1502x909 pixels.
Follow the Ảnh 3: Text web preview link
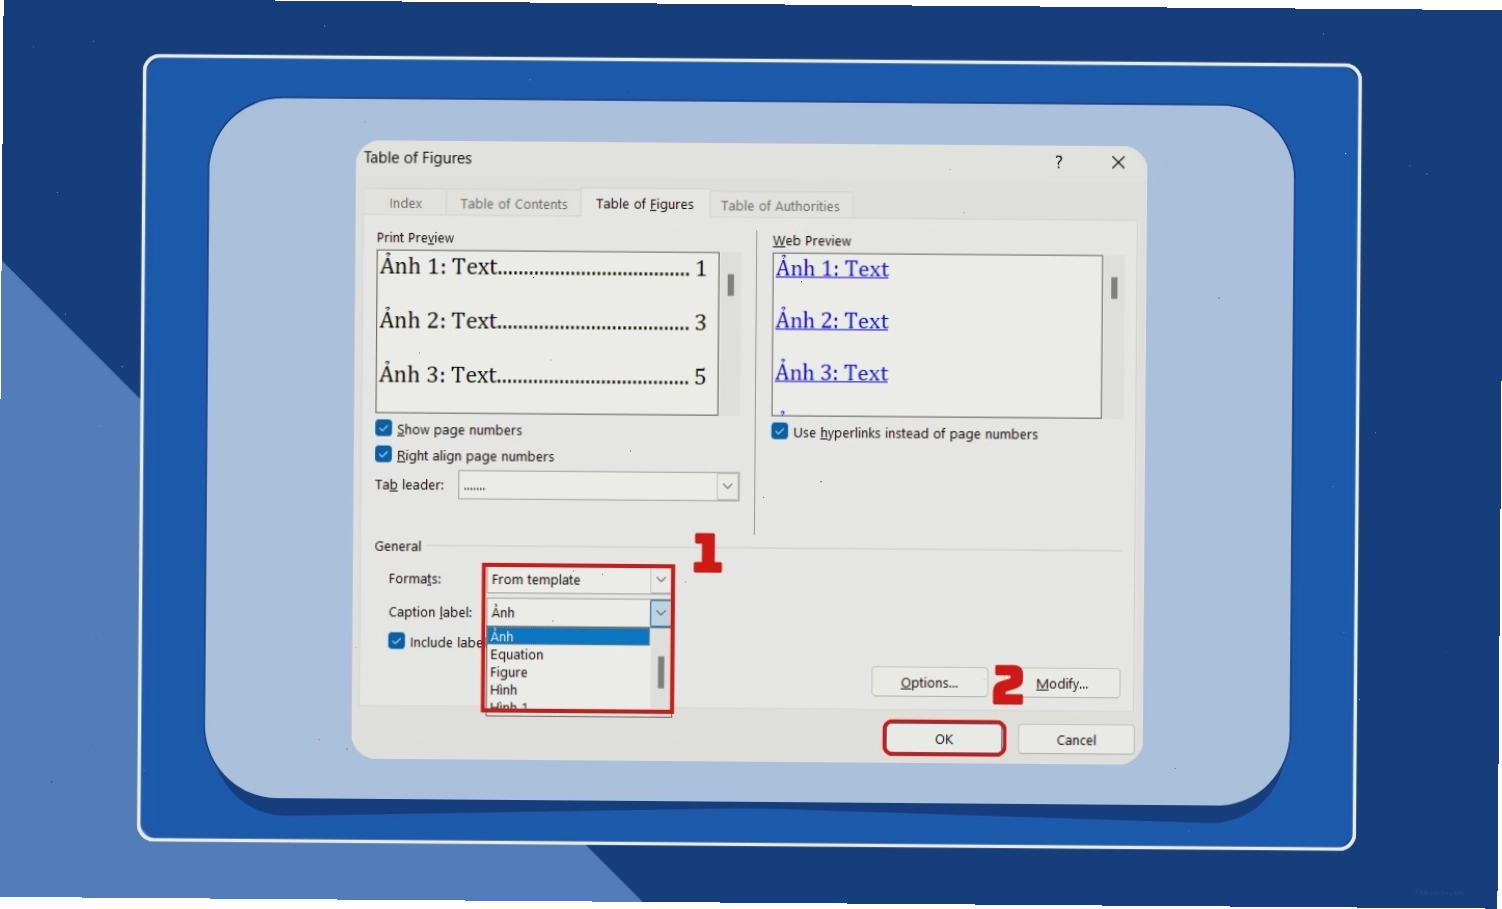click(832, 372)
